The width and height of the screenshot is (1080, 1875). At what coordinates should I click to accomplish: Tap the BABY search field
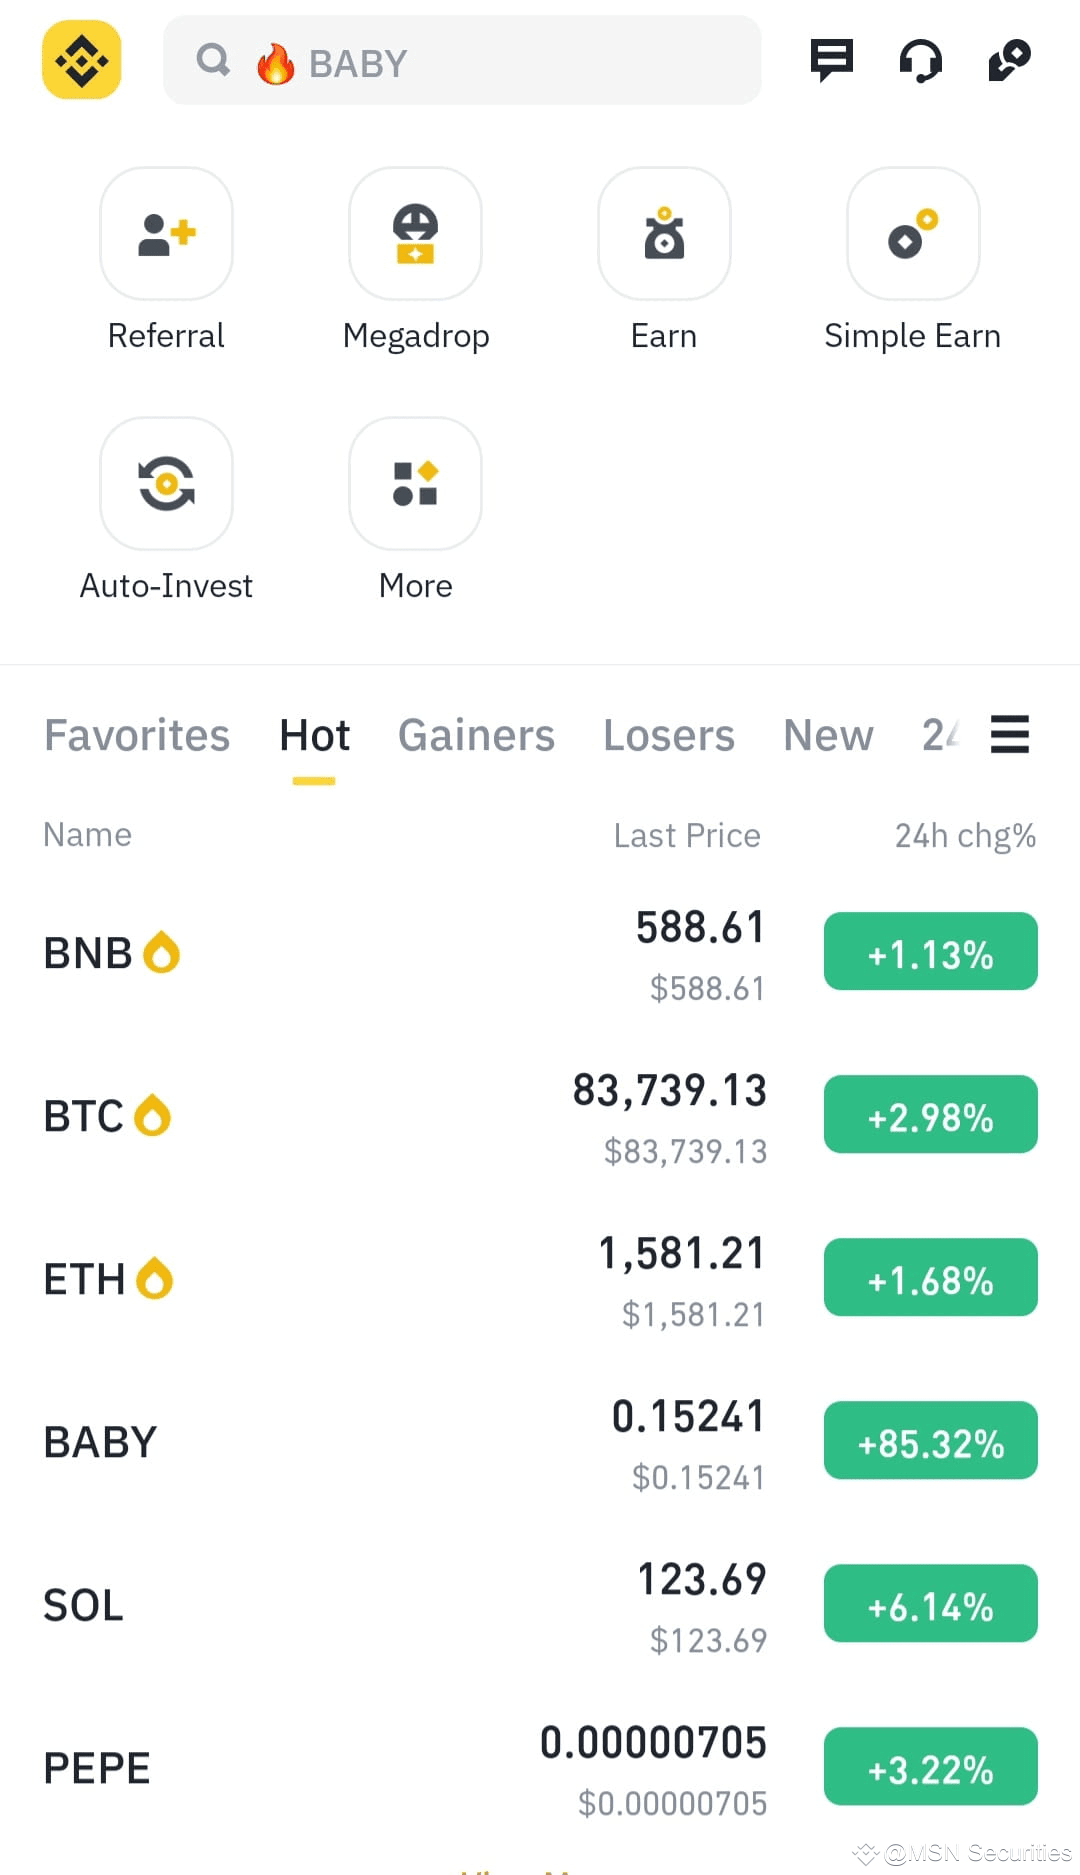(x=462, y=60)
